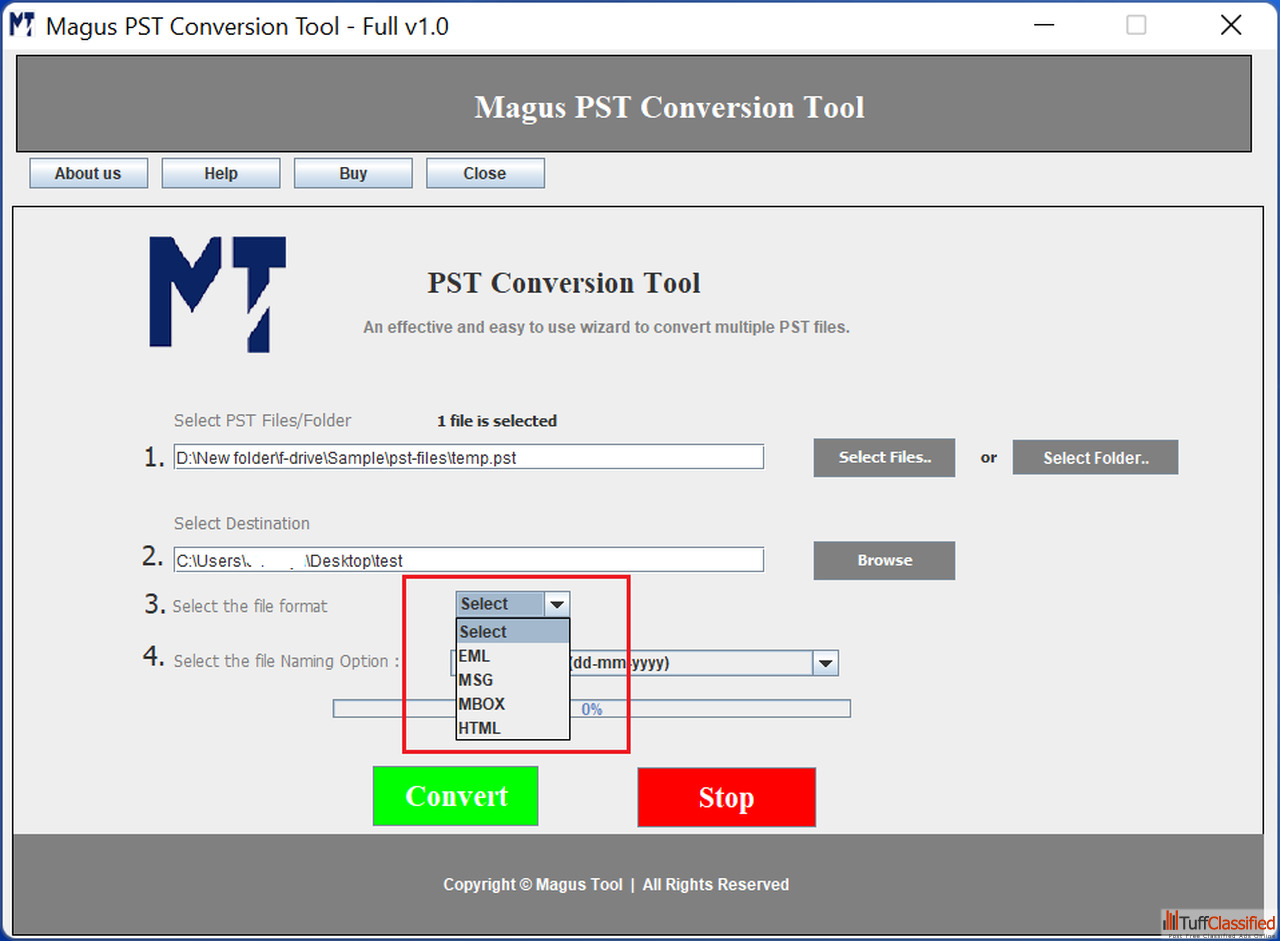The image size is (1280, 941).
Task: Click the large MT logo image
Action: tap(218, 294)
